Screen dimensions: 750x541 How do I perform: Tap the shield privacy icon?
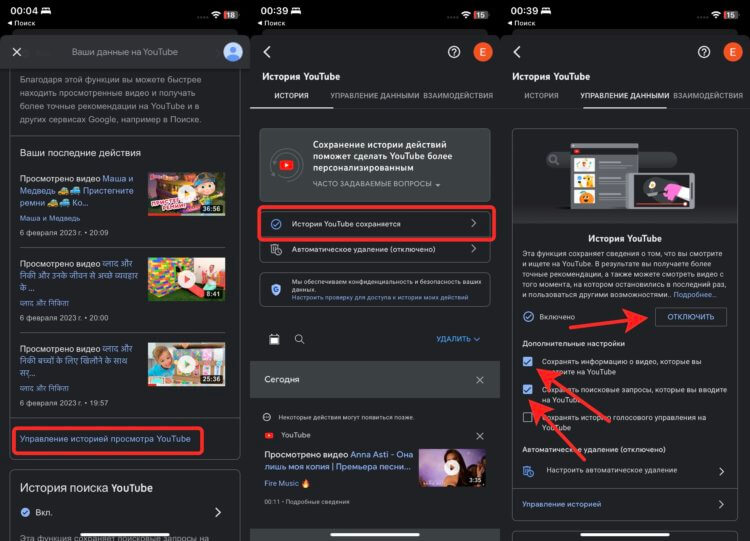276,289
